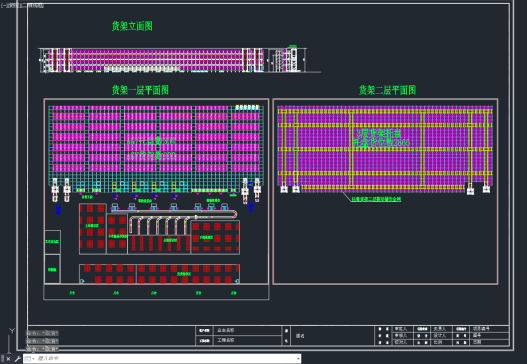The width and height of the screenshot is (527, 364).
Task: Select the 项目编号 title block text
Action: tap(481, 328)
